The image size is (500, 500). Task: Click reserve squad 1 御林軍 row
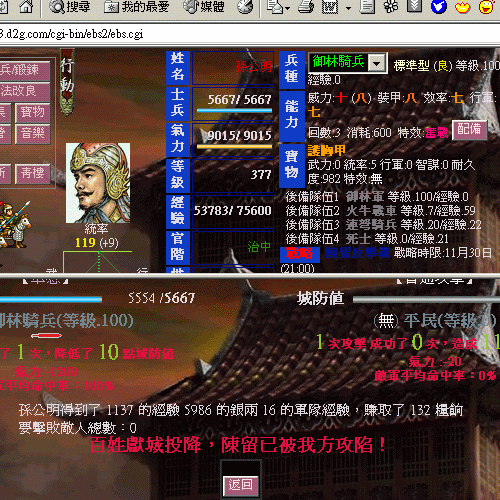click(x=377, y=197)
